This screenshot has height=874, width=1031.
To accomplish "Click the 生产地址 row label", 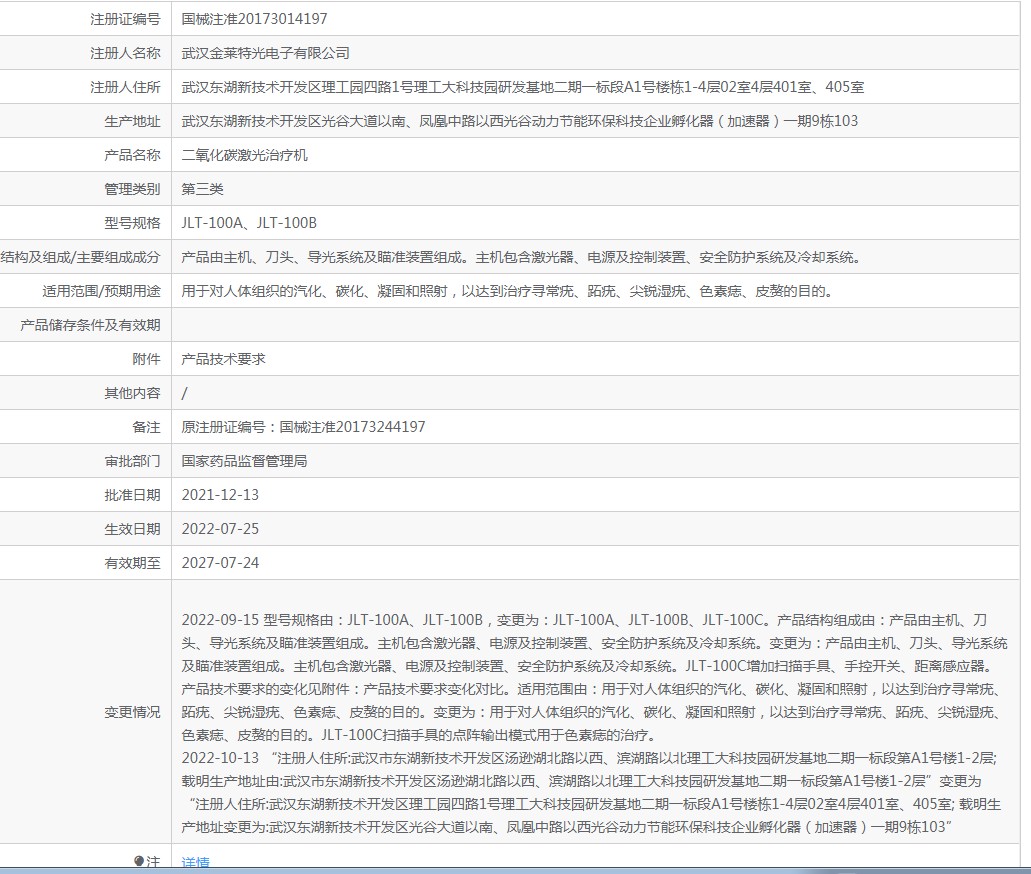I will point(132,121).
